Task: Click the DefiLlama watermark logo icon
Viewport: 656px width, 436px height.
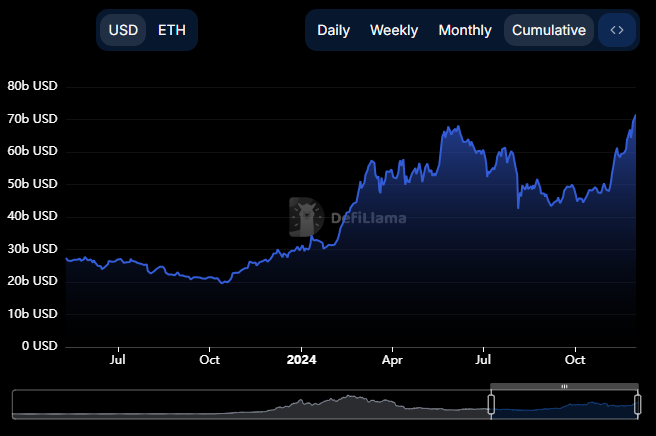Action: [x=306, y=216]
